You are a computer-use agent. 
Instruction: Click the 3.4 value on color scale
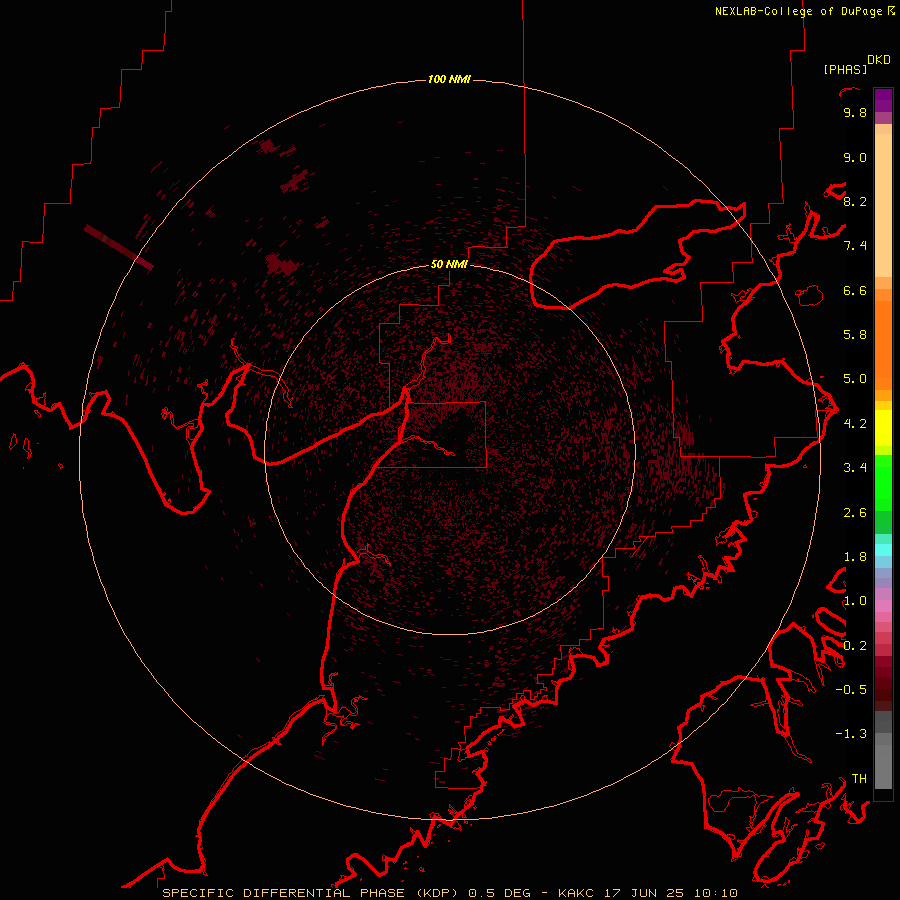click(855, 468)
